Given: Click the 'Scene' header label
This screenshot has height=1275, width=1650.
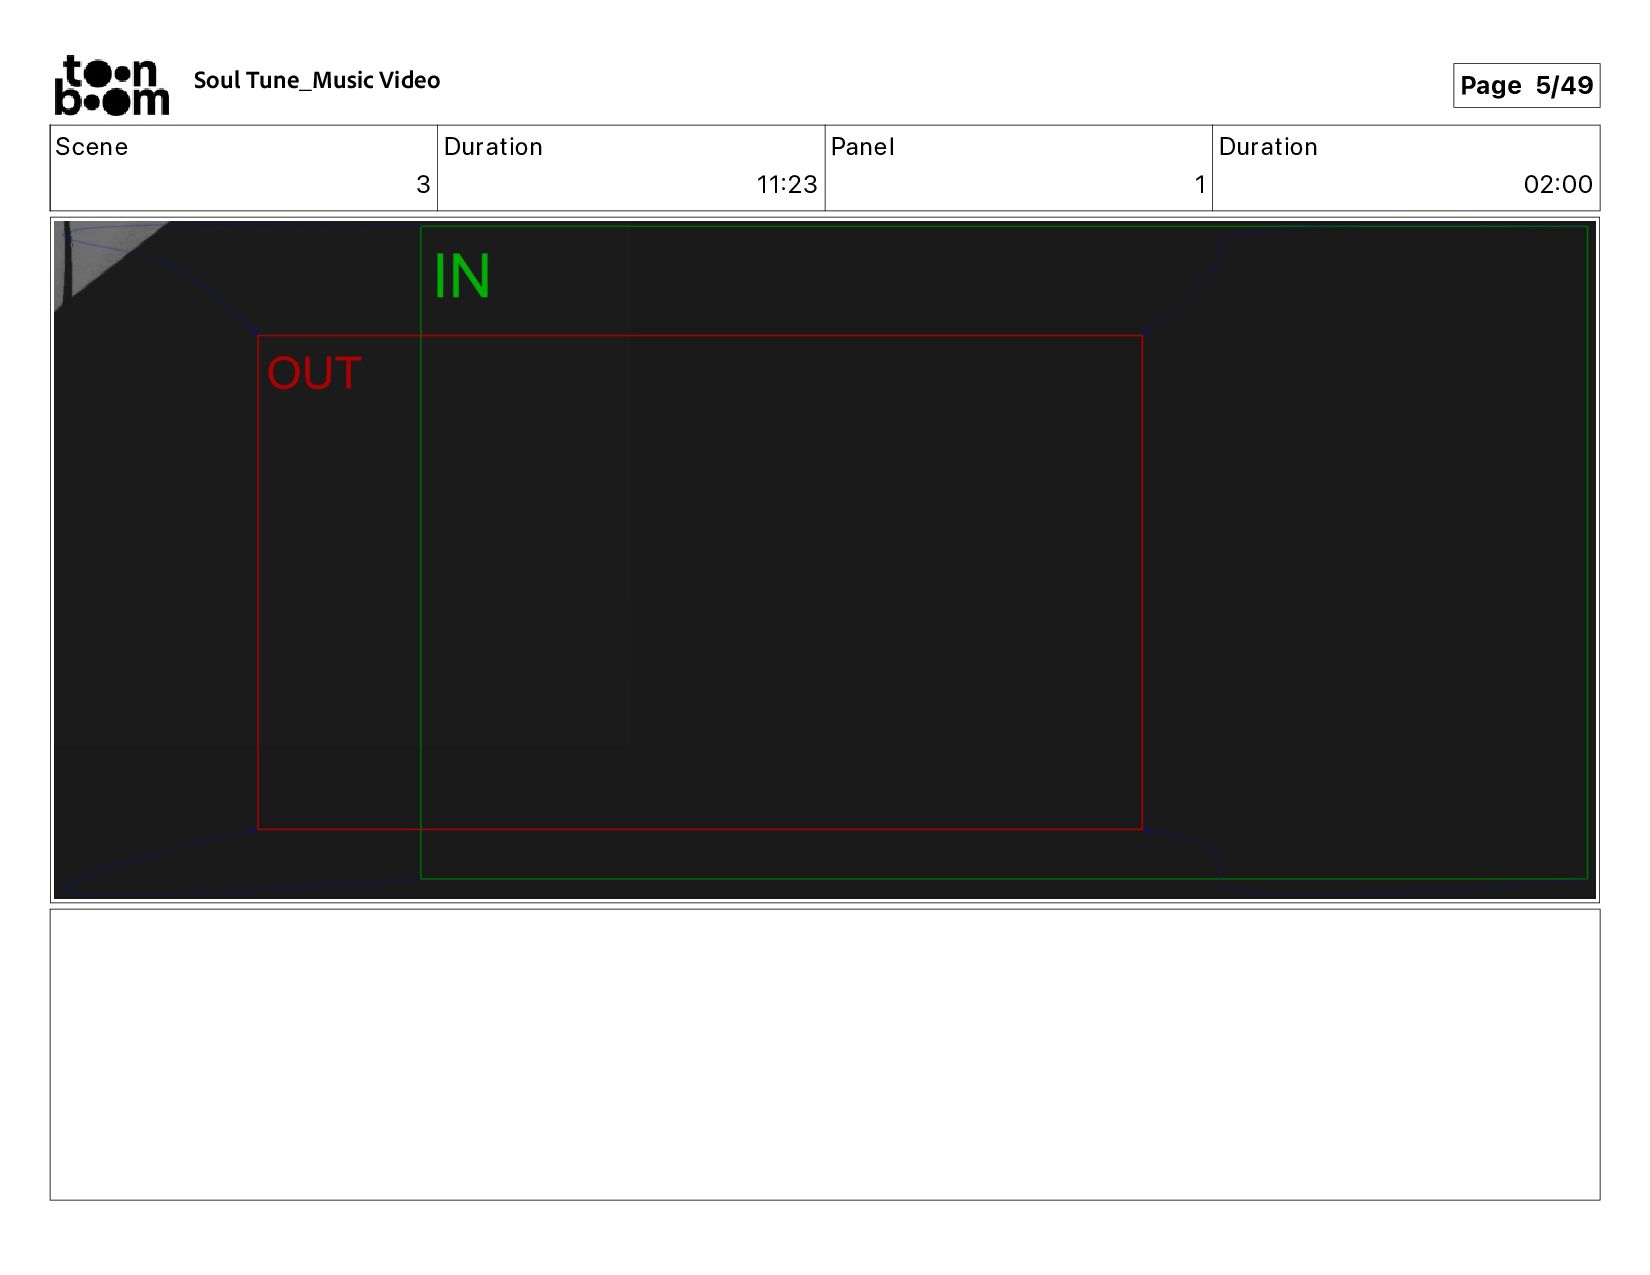Looking at the screenshot, I should pos(92,147).
